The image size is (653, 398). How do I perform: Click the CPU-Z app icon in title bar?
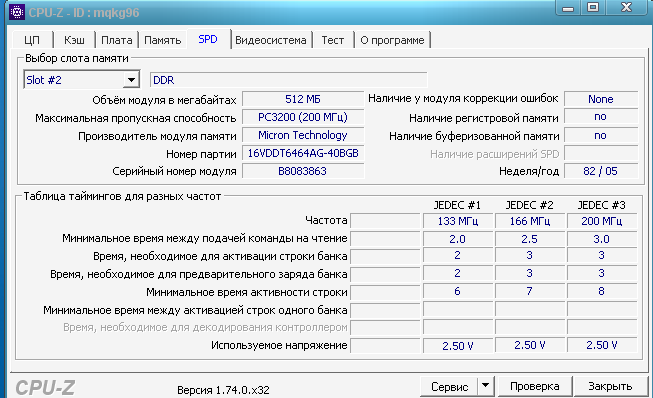point(17,12)
